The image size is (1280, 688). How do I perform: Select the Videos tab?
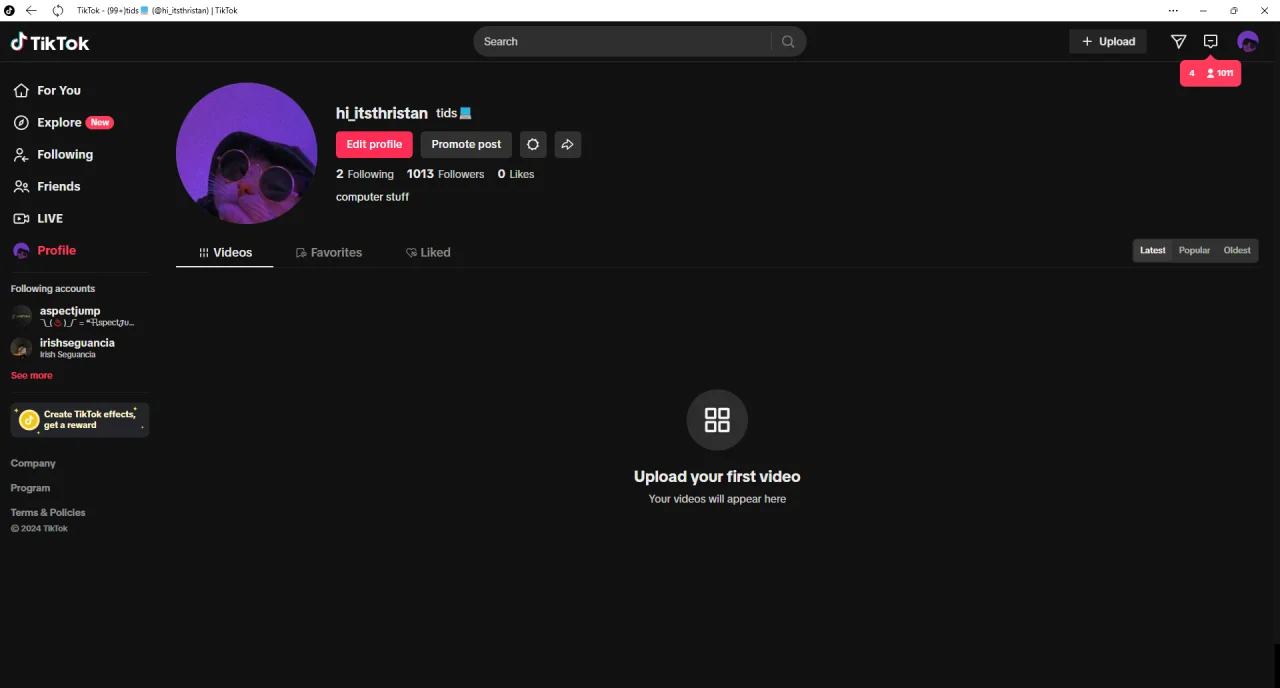[x=225, y=252]
